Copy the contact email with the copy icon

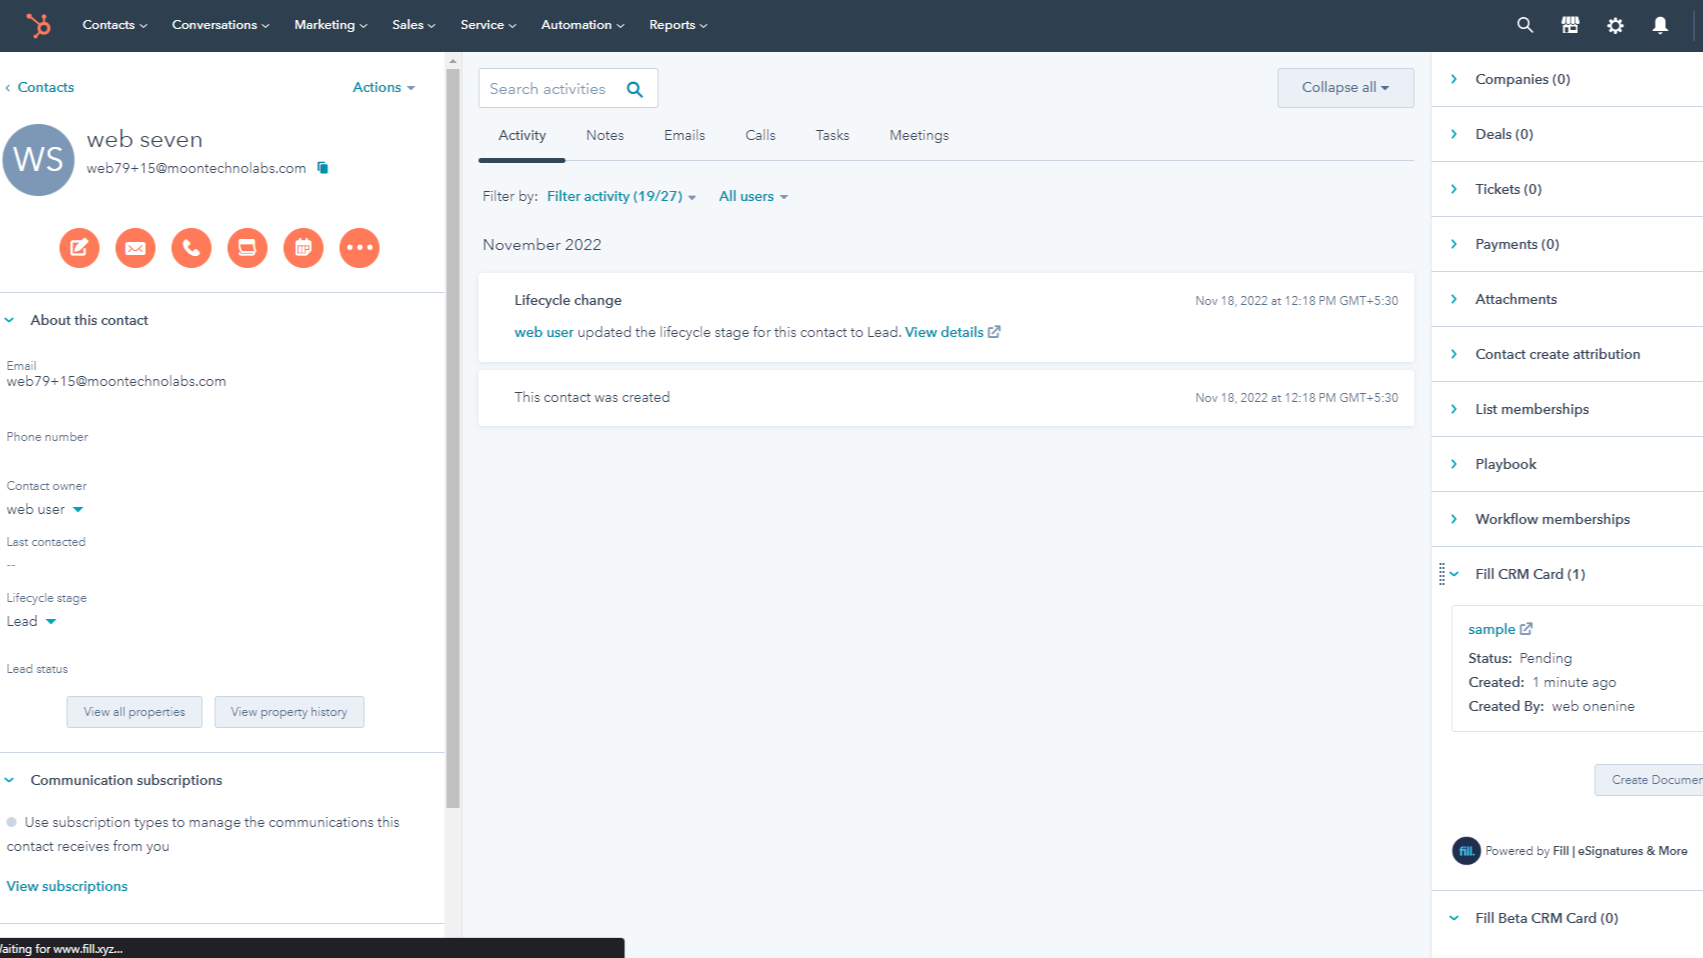[x=322, y=168]
